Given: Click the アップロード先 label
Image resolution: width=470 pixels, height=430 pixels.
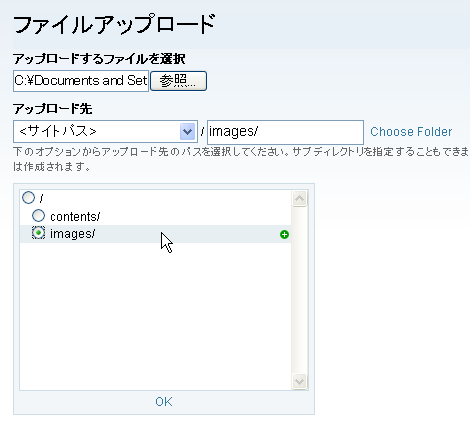Looking at the screenshot, I should [53, 109].
